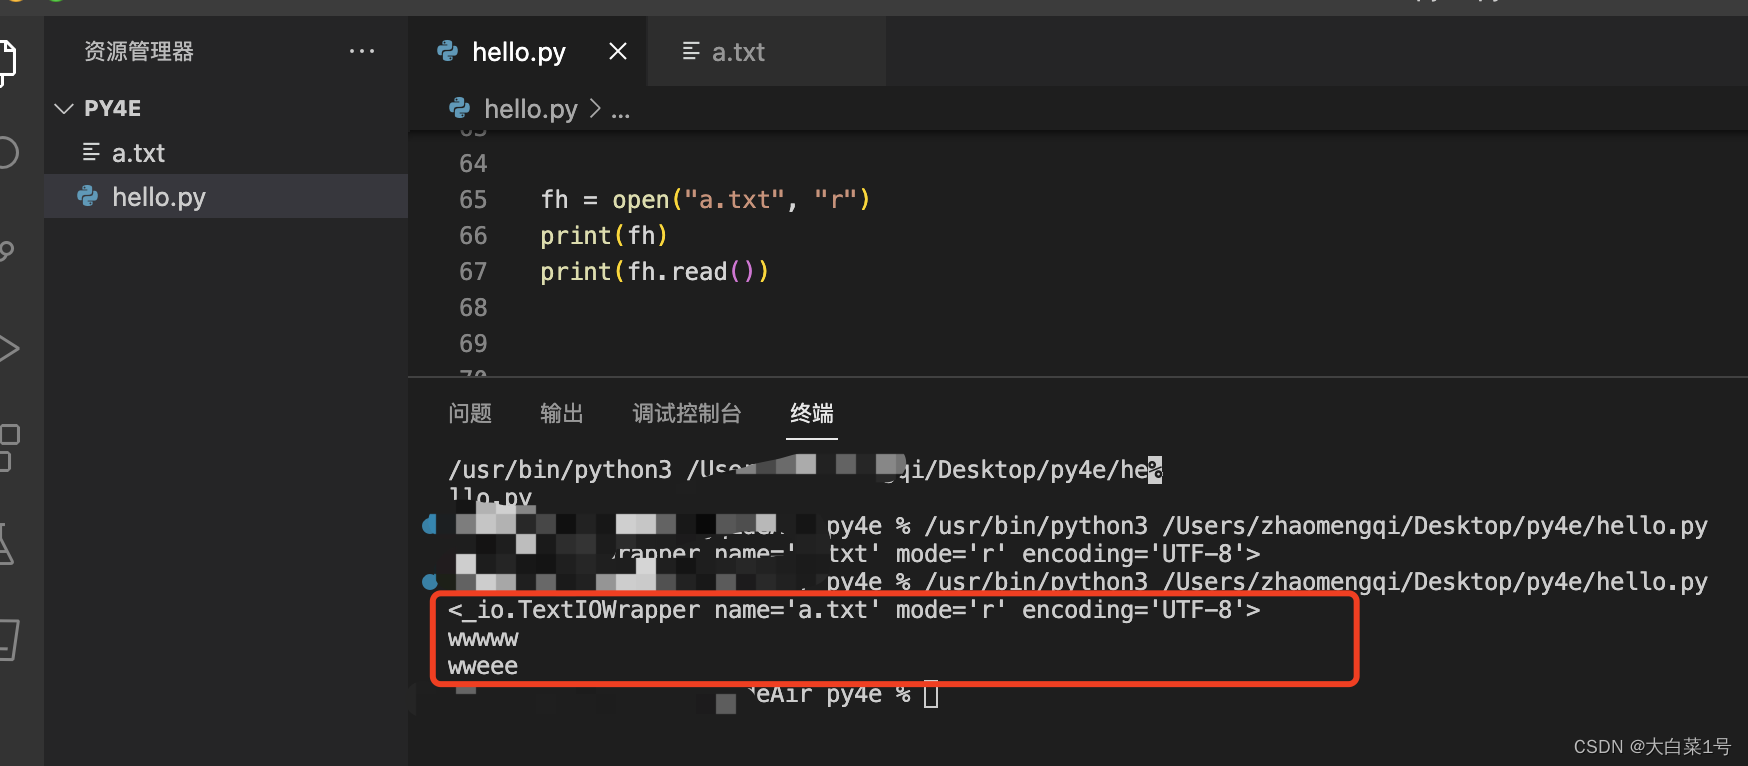This screenshot has width=1748, height=766.
Task: Open explorer more actions ellipsis
Action: (x=362, y=51)
